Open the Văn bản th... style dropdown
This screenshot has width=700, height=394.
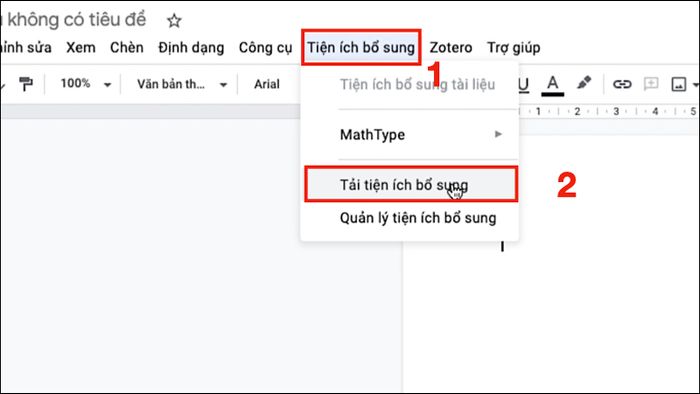pos(182,84)
